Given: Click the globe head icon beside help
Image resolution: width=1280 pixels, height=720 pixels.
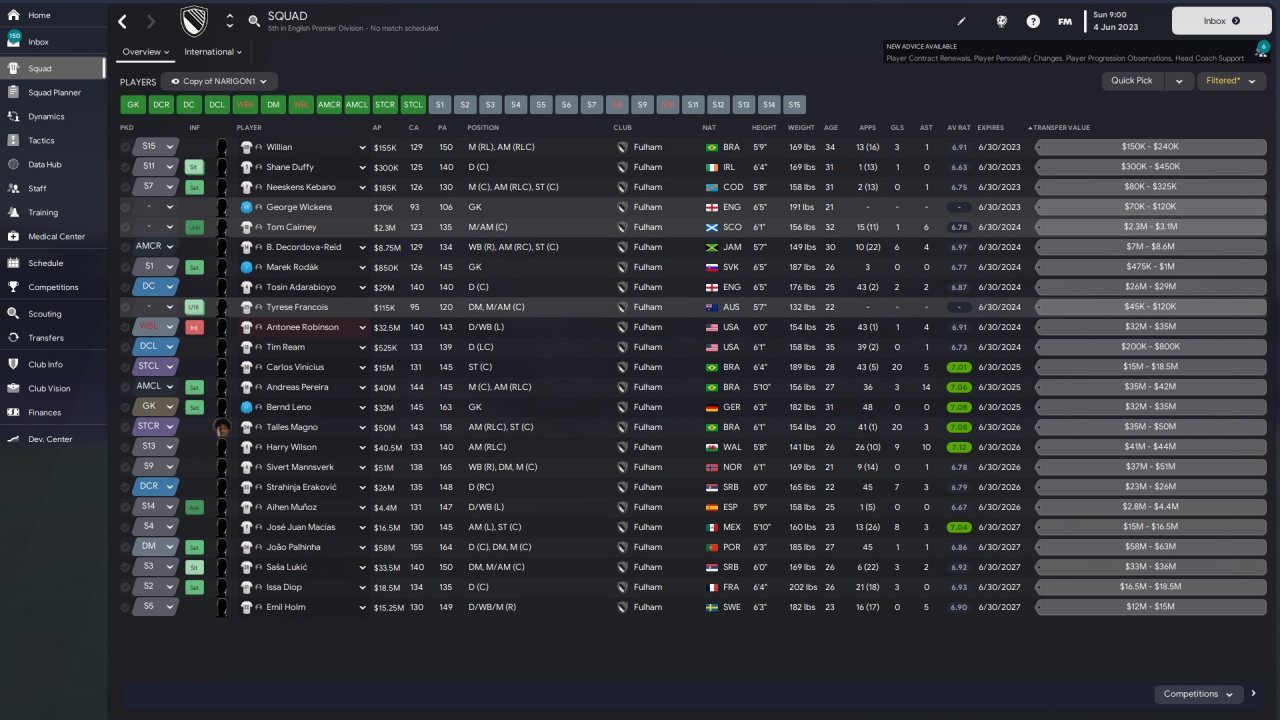Looking at the screenshot, I should (x=1001, y=21).
